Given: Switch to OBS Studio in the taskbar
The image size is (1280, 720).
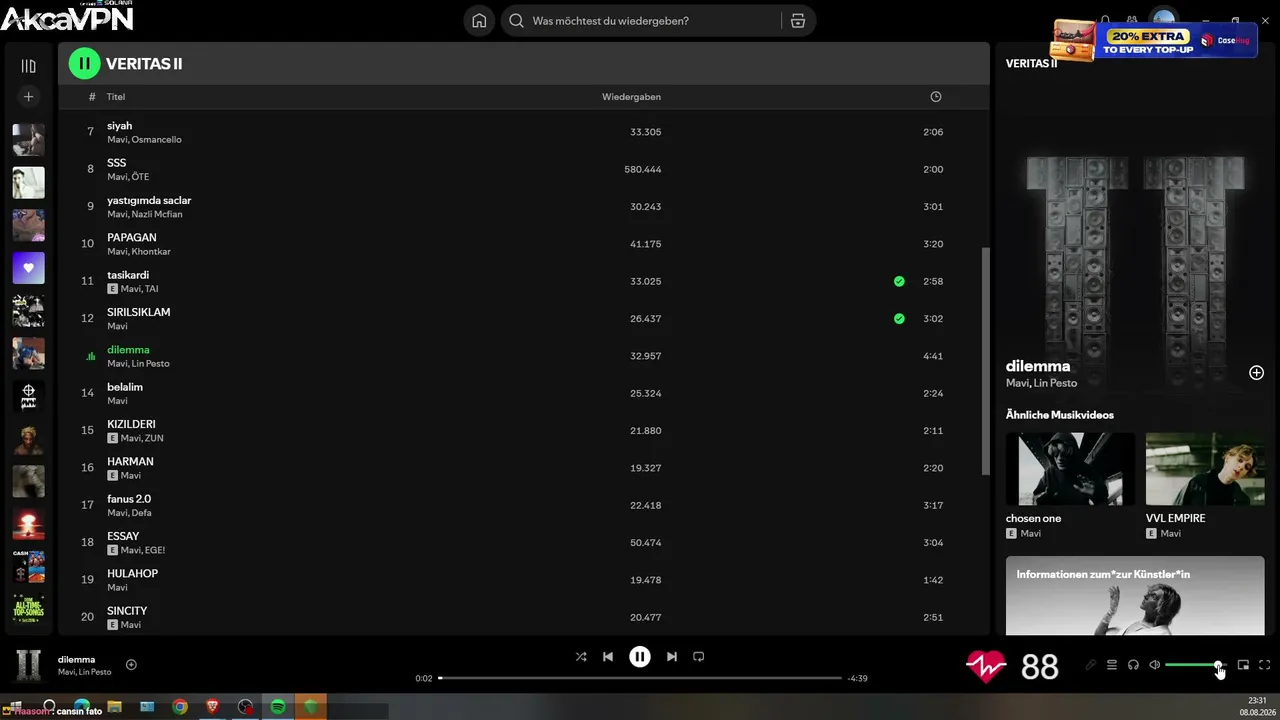Looking at the screenshot, I should (246, 707).
